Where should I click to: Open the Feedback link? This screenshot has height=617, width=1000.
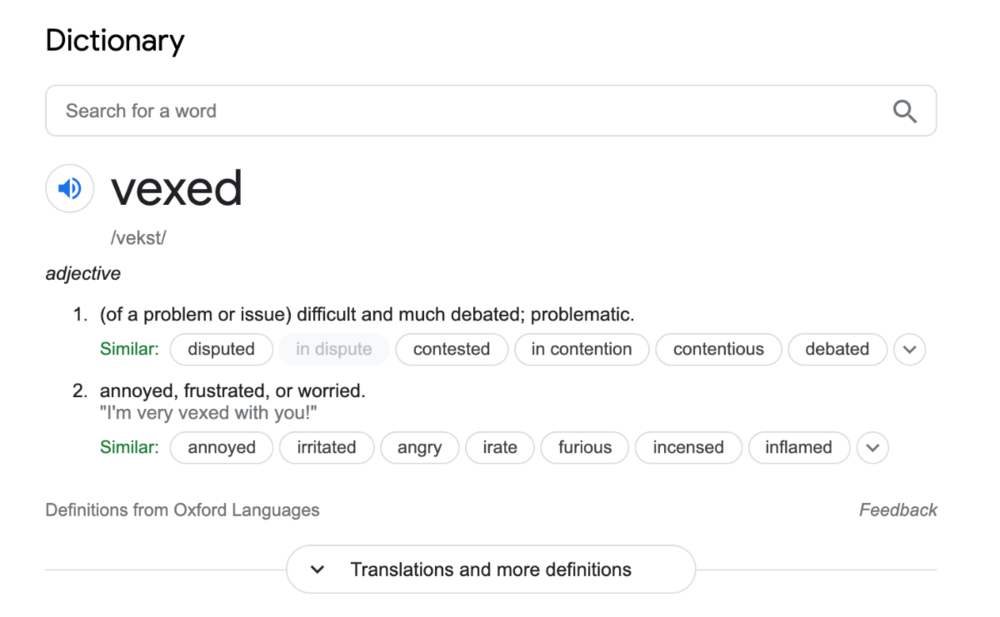(x=898, y=510)
